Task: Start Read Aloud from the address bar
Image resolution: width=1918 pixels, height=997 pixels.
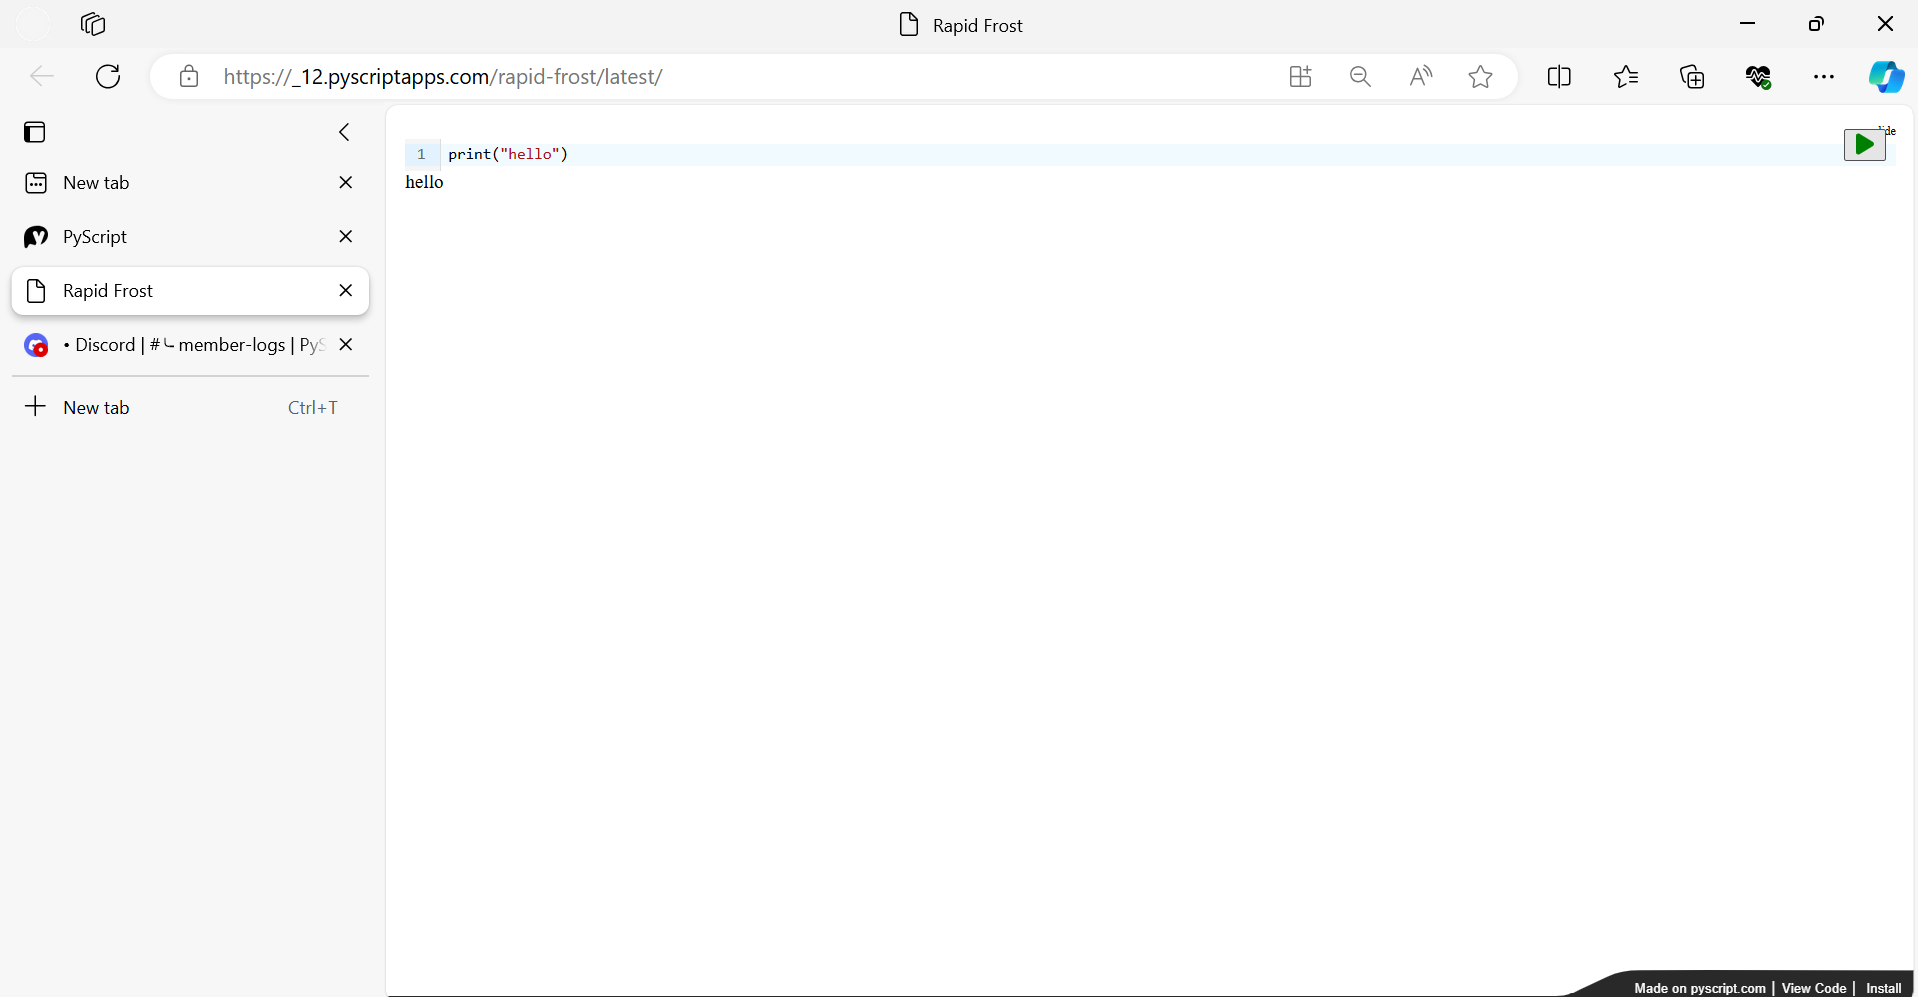Action: click(x=1420, y=77)
